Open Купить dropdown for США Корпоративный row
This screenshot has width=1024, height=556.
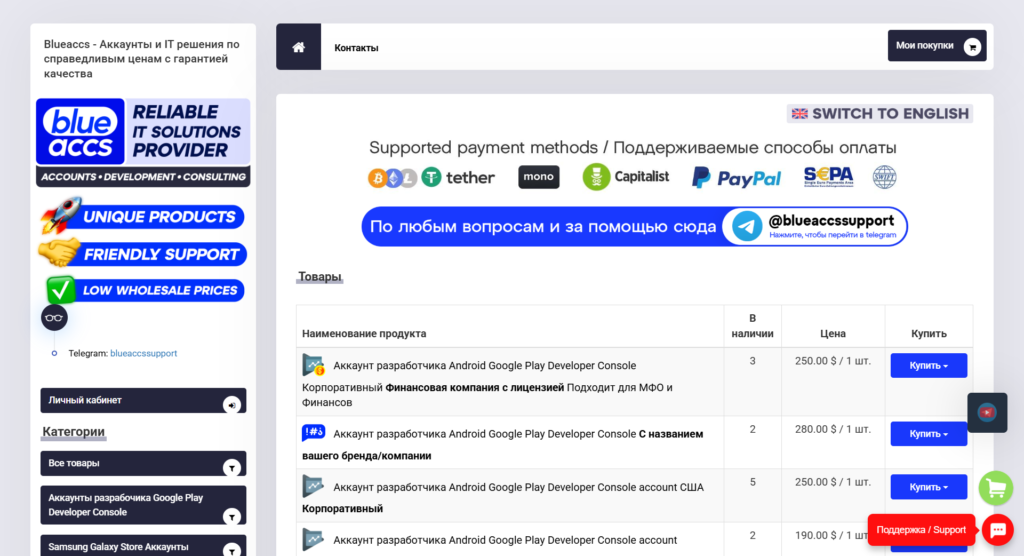(x=928, y=487)
